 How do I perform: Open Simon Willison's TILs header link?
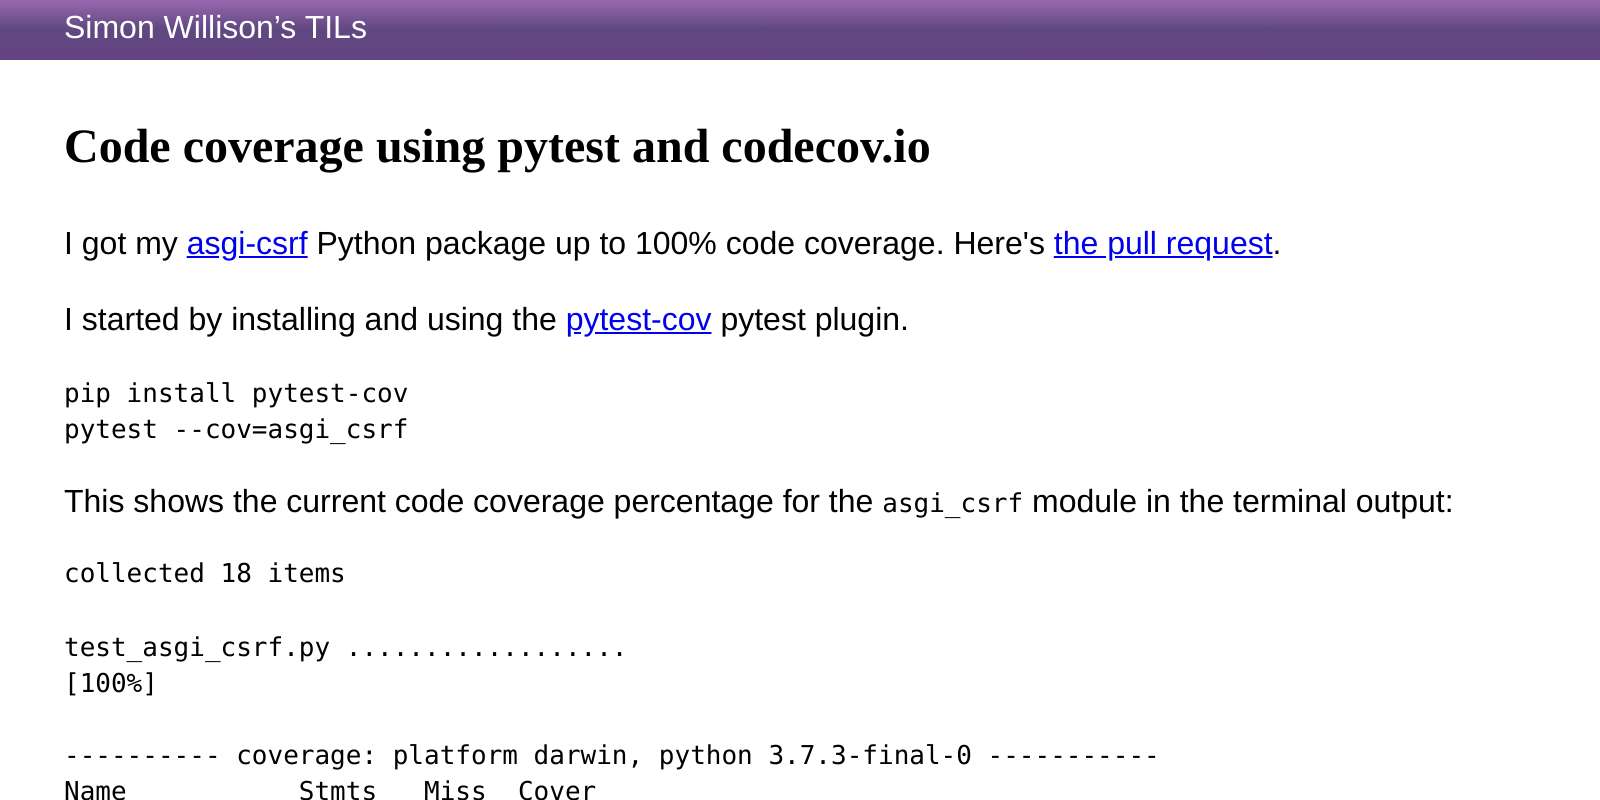(x=215, y=27)
